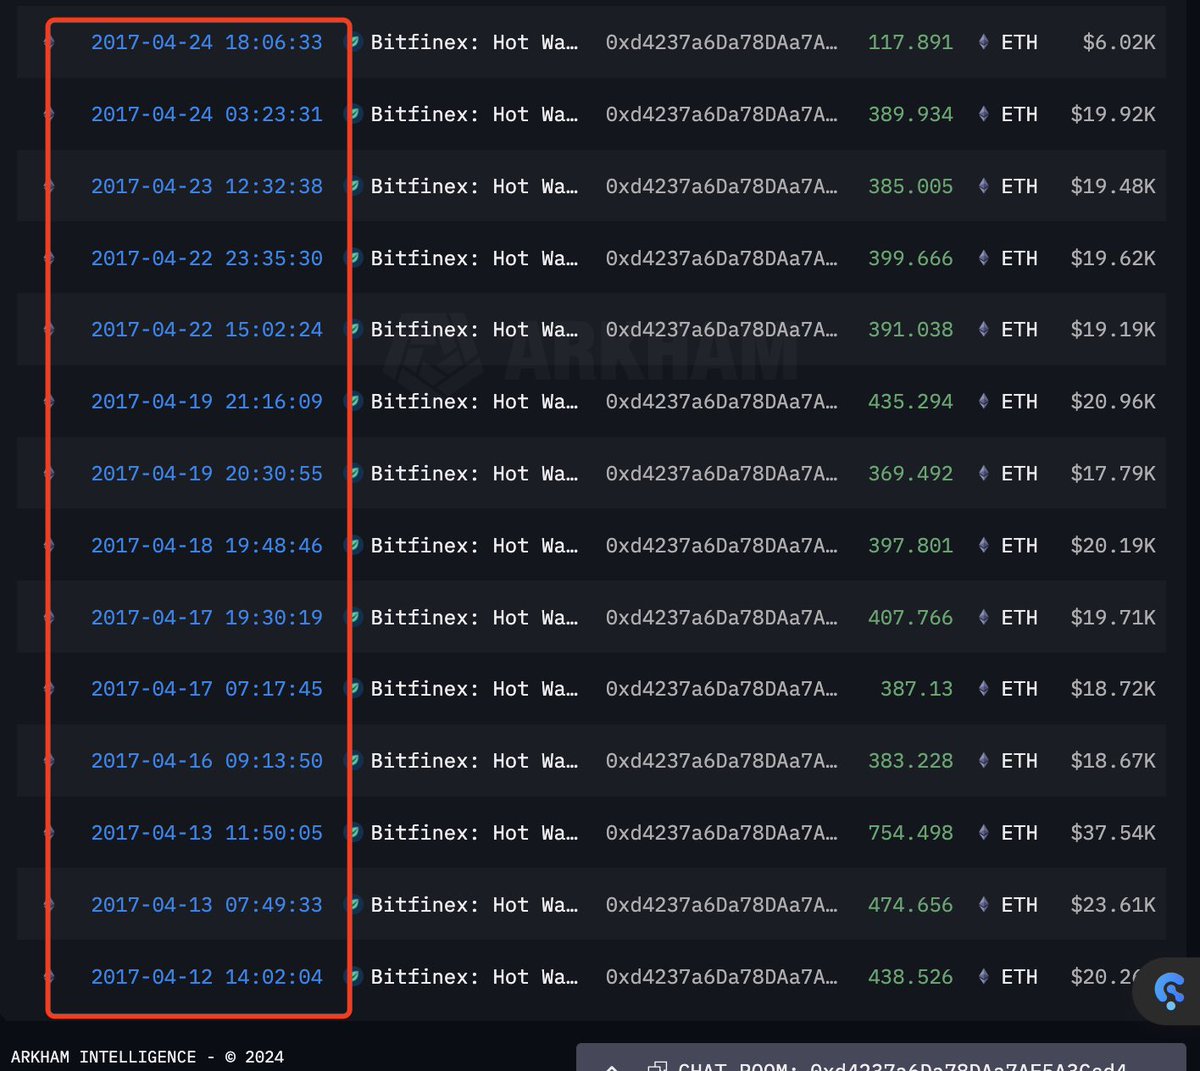
Task: Click the ETH token icon beside 438.526
Action: click(983, 976)
